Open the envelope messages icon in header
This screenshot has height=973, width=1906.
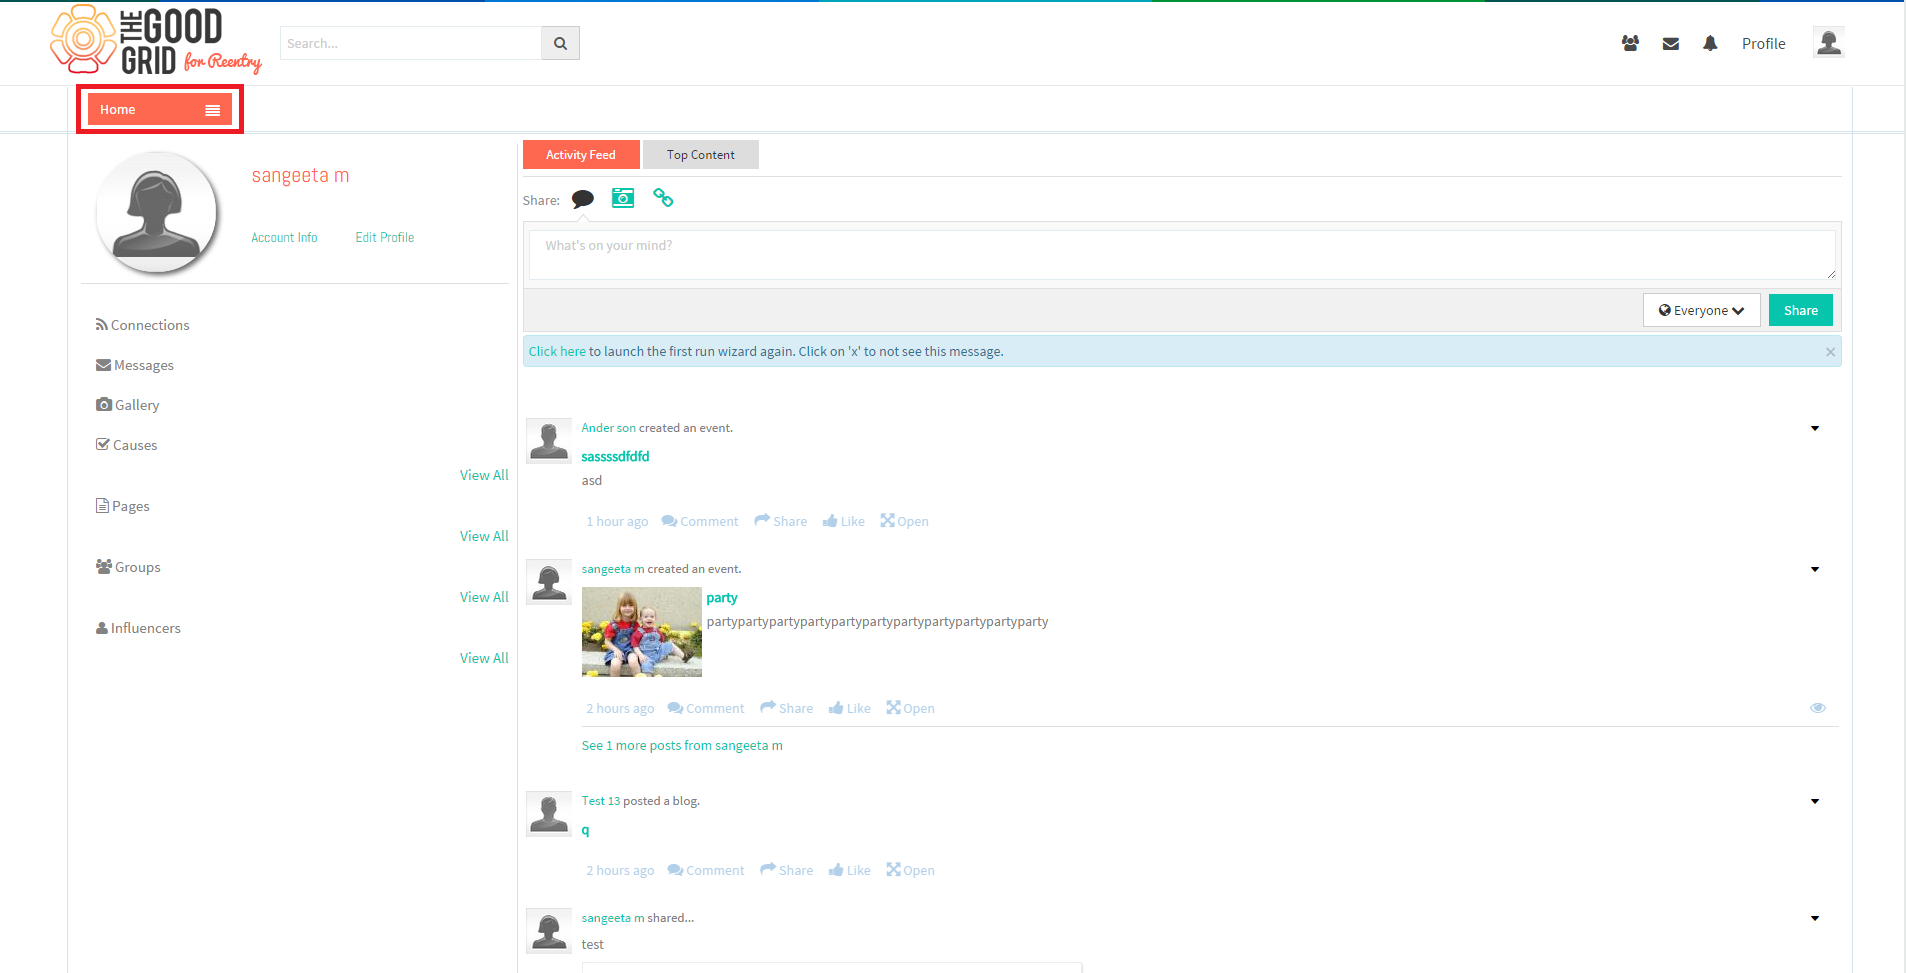(1670, 44)
